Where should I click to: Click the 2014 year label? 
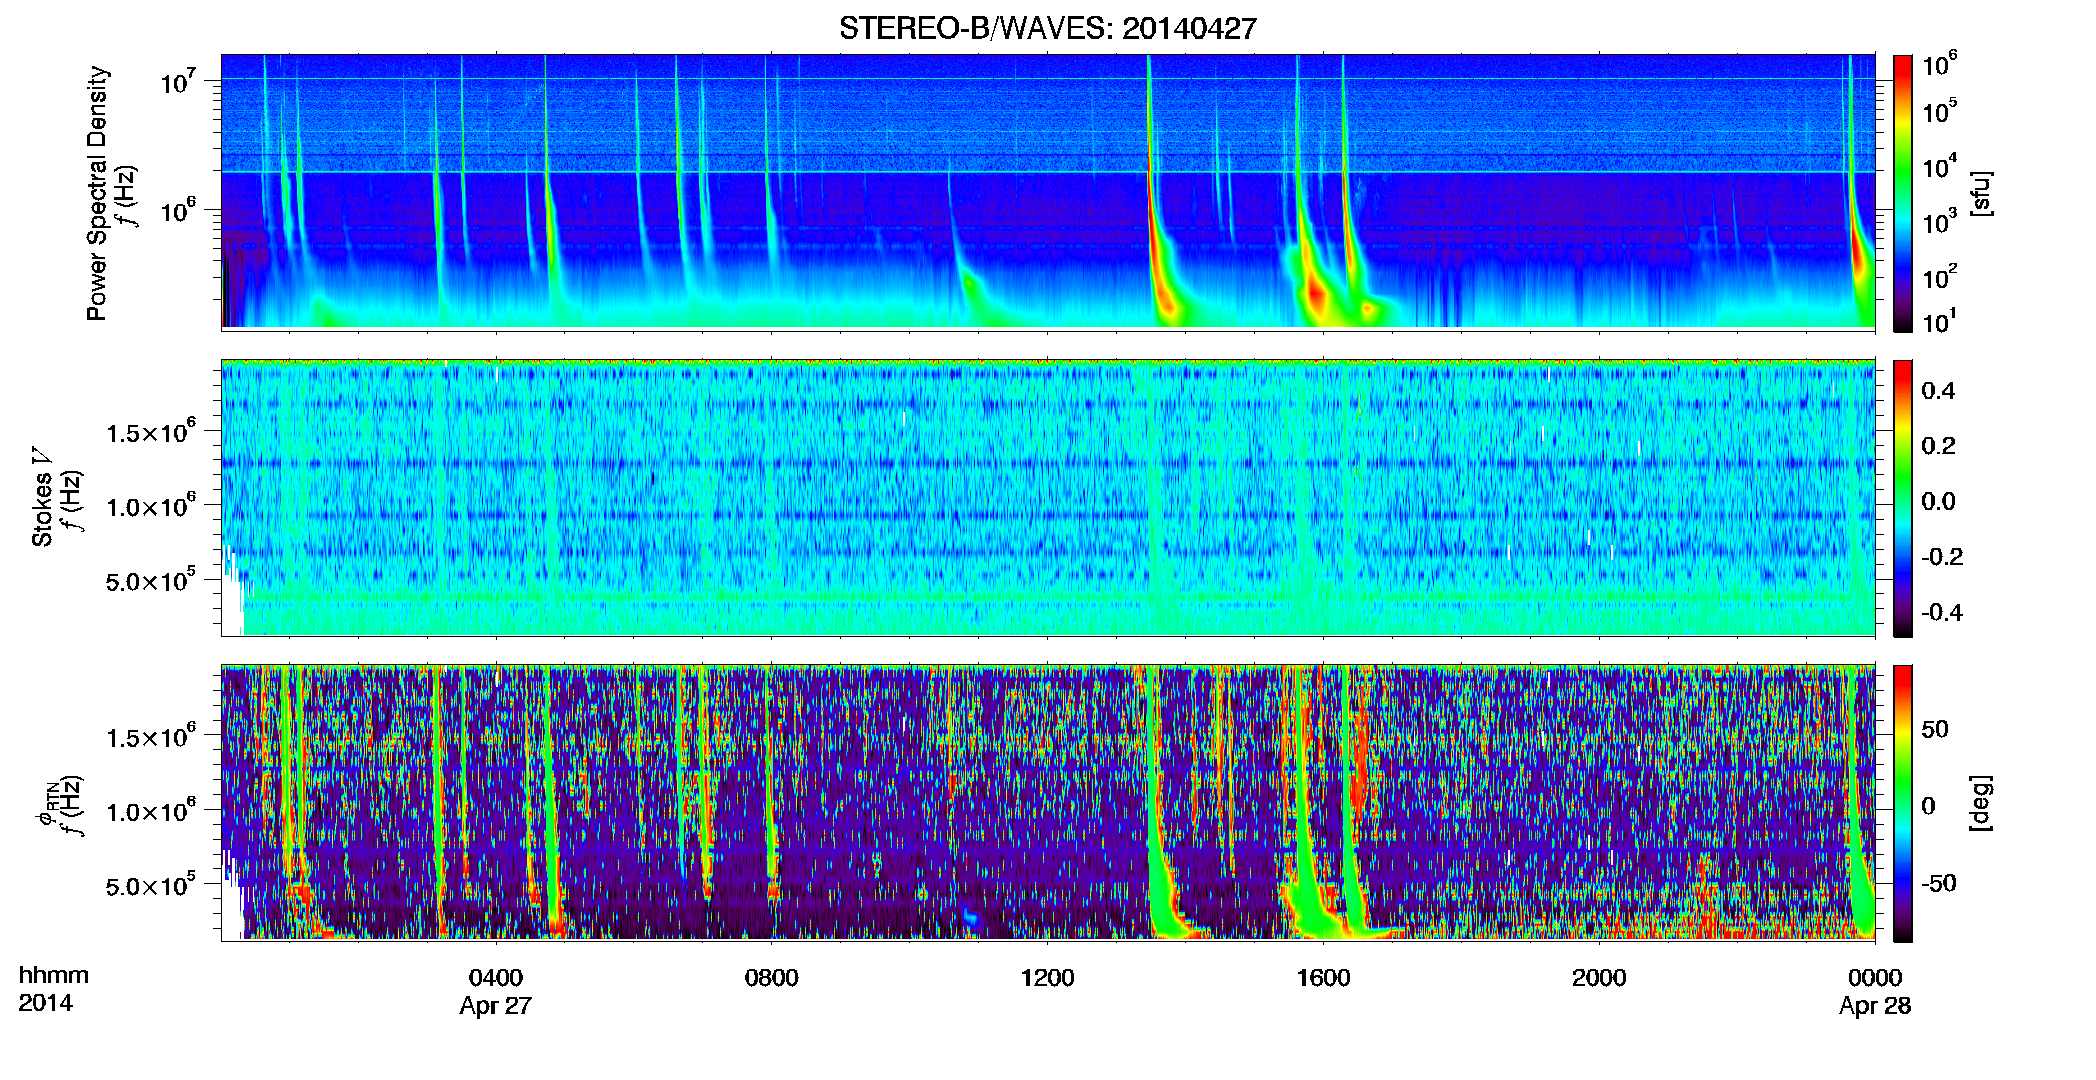[45, 1003]
